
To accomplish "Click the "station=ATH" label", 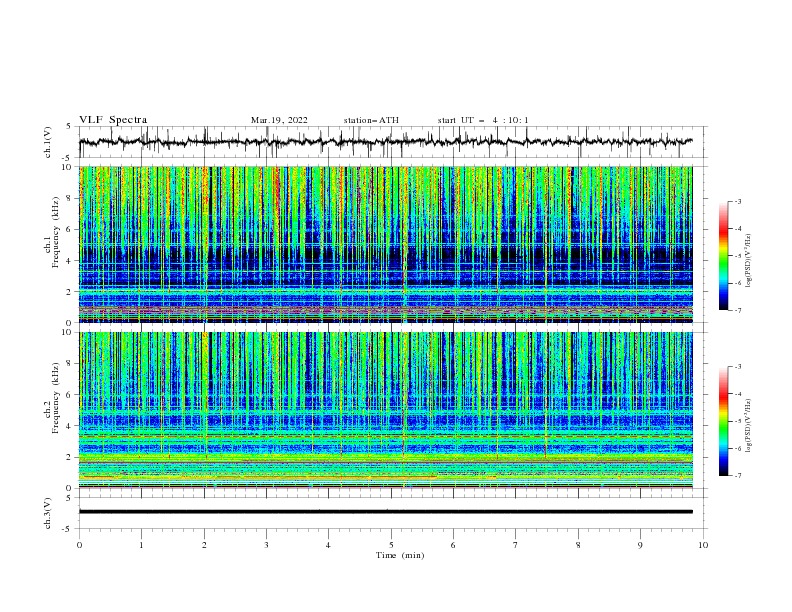I will 371,120.
